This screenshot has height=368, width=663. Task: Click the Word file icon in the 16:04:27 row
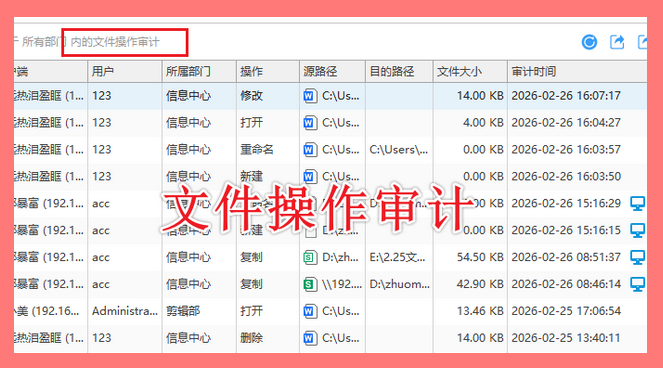[x=310, y=123]
